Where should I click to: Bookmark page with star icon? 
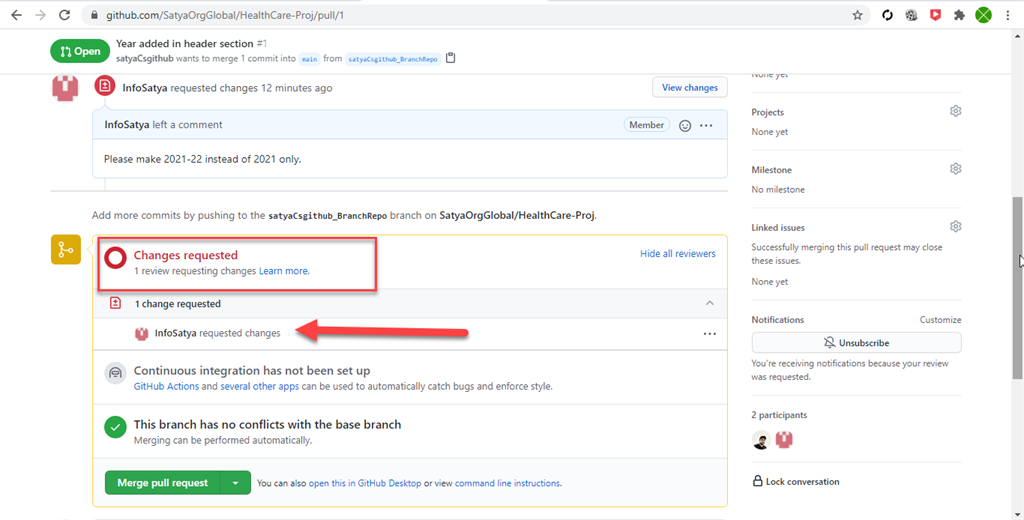[x=857, y=15]
